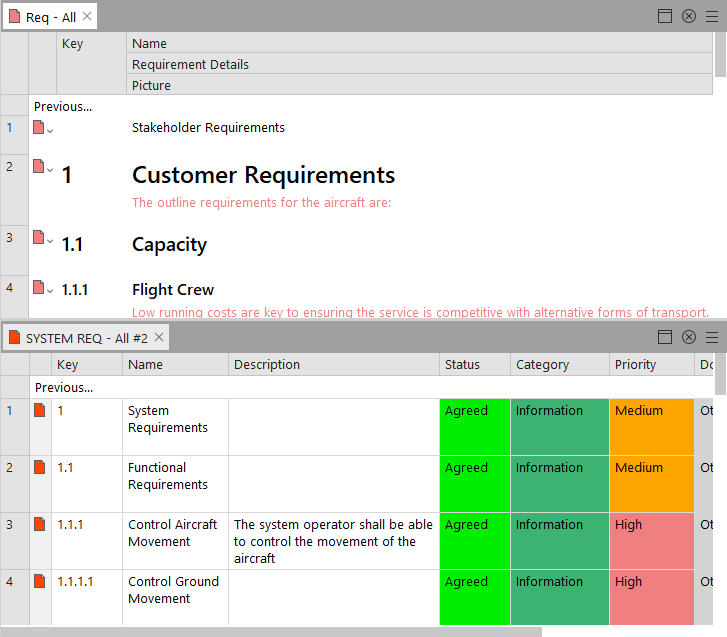This screenshot has width=727, height=637.
Task: Click the Control Aircraft Movement name cell
Action: pos(175,541)
